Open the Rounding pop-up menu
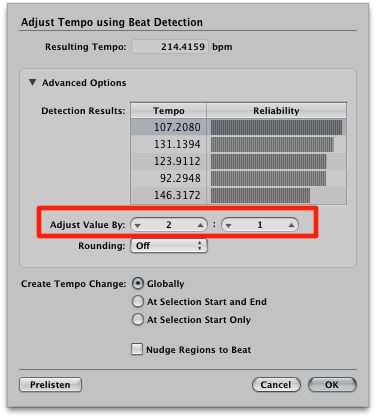 tap(169, 246)
